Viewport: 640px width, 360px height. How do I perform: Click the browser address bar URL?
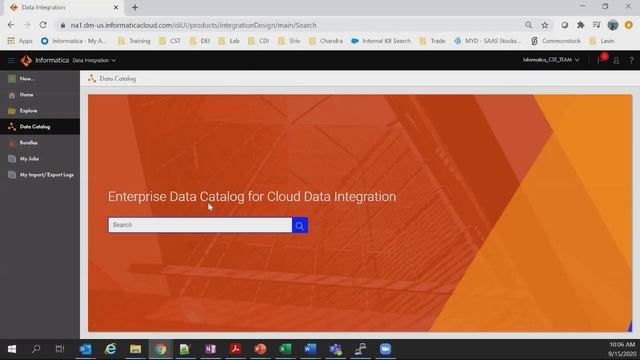tap(193, 25)
